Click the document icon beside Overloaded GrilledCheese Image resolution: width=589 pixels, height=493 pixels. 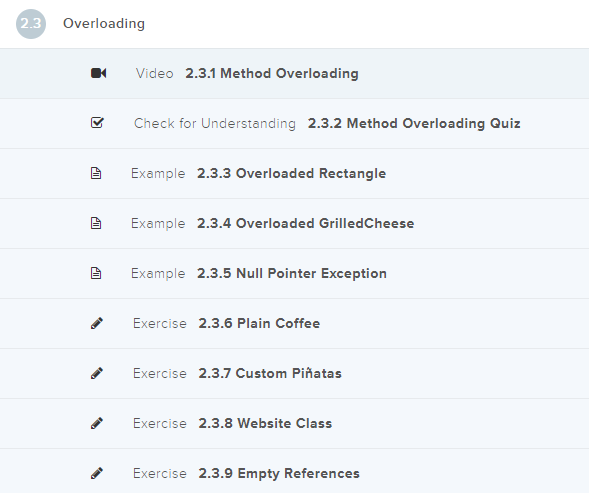tap(96, 223)
